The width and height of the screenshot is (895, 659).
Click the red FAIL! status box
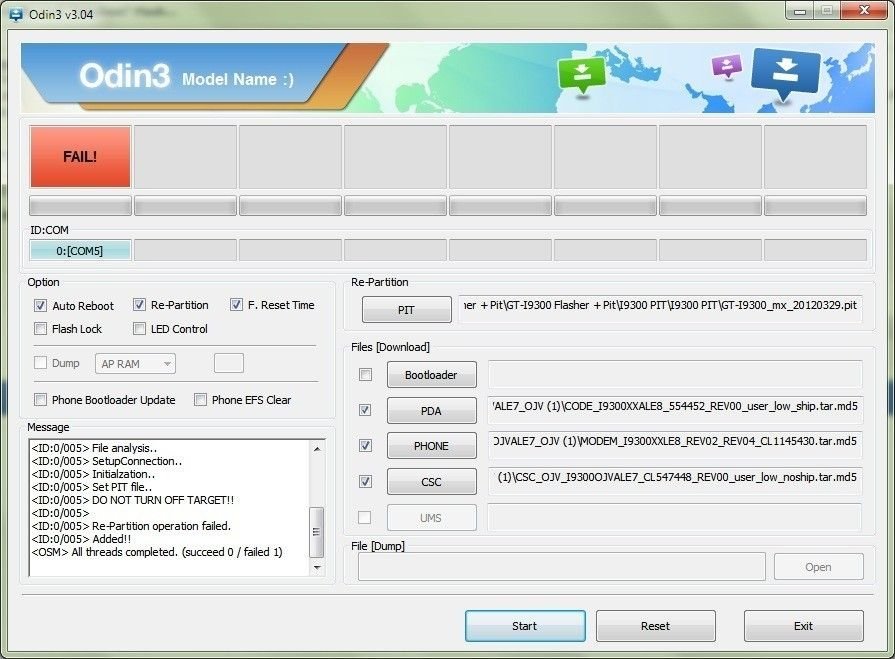tap(80, 157)
